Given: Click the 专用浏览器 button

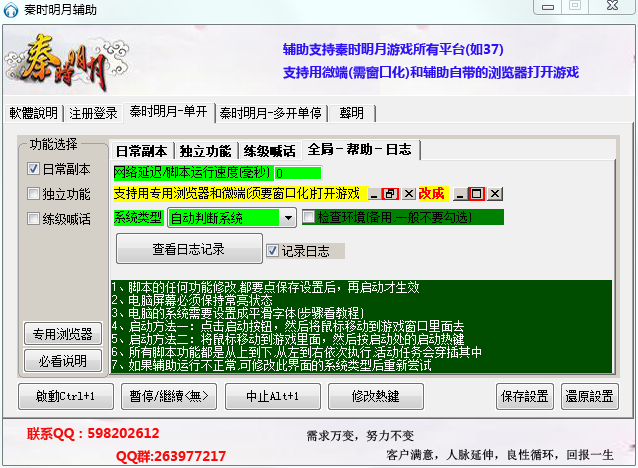Looking at the screenshot, I should (x=62, y=334).
